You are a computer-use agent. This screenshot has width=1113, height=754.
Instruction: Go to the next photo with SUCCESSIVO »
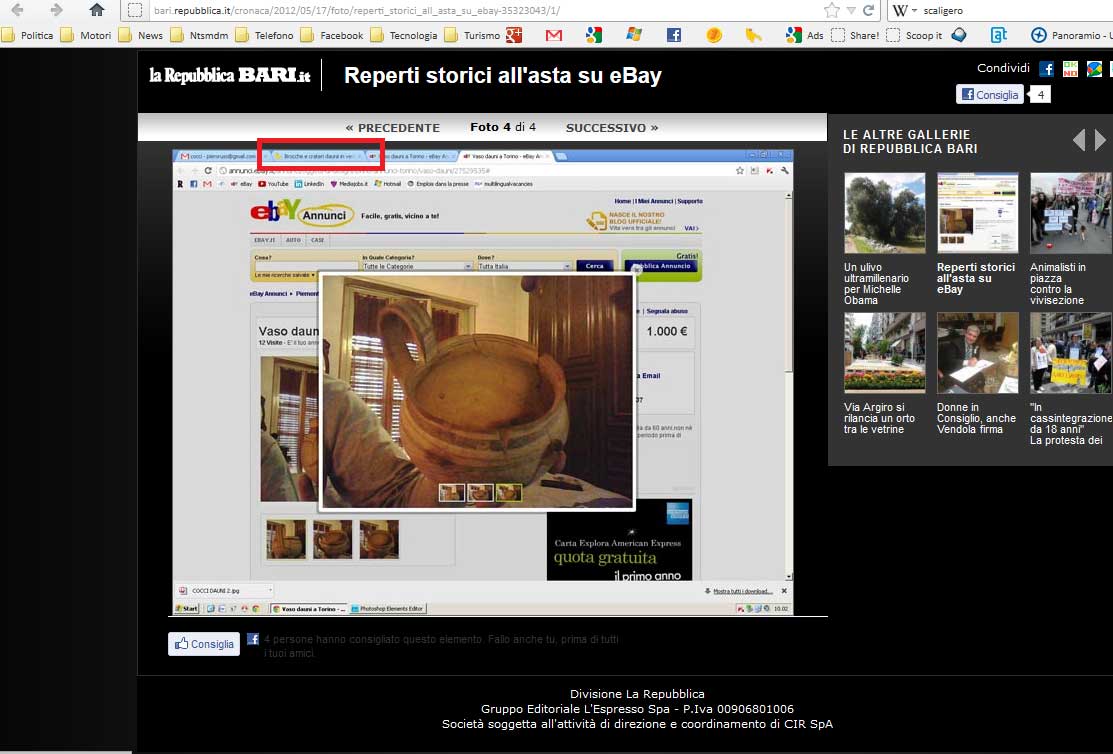point(612,128)
